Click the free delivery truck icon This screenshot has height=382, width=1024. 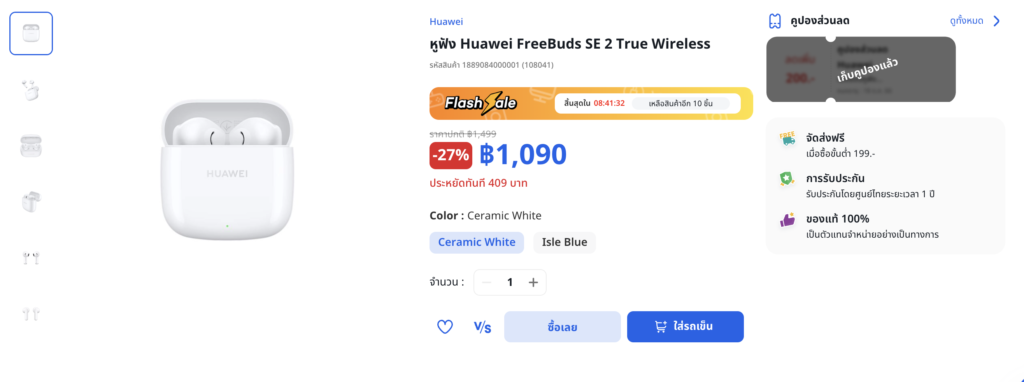click(x=788, y=139)
